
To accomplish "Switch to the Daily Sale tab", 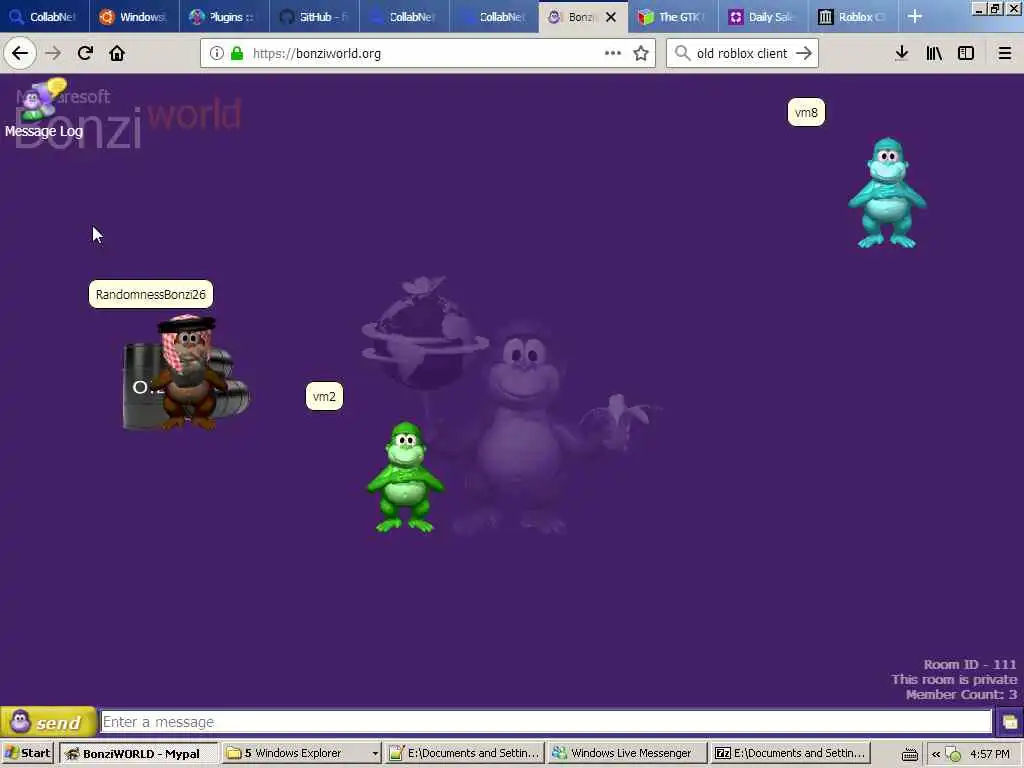I will tap(763, 17).
